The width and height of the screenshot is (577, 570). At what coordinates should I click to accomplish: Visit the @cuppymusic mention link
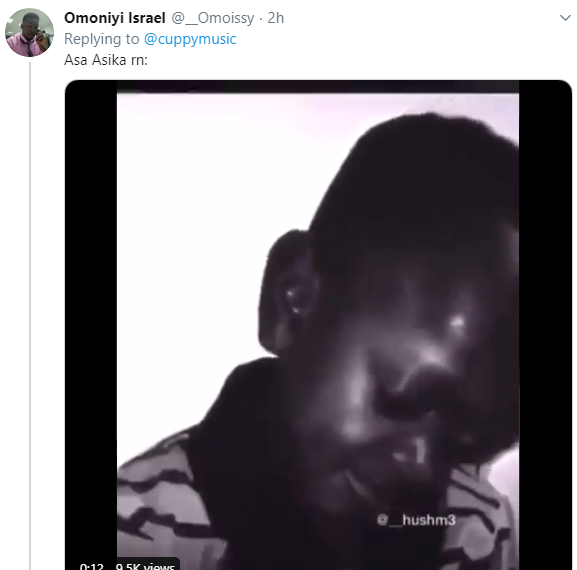click(x=190, y=39)
